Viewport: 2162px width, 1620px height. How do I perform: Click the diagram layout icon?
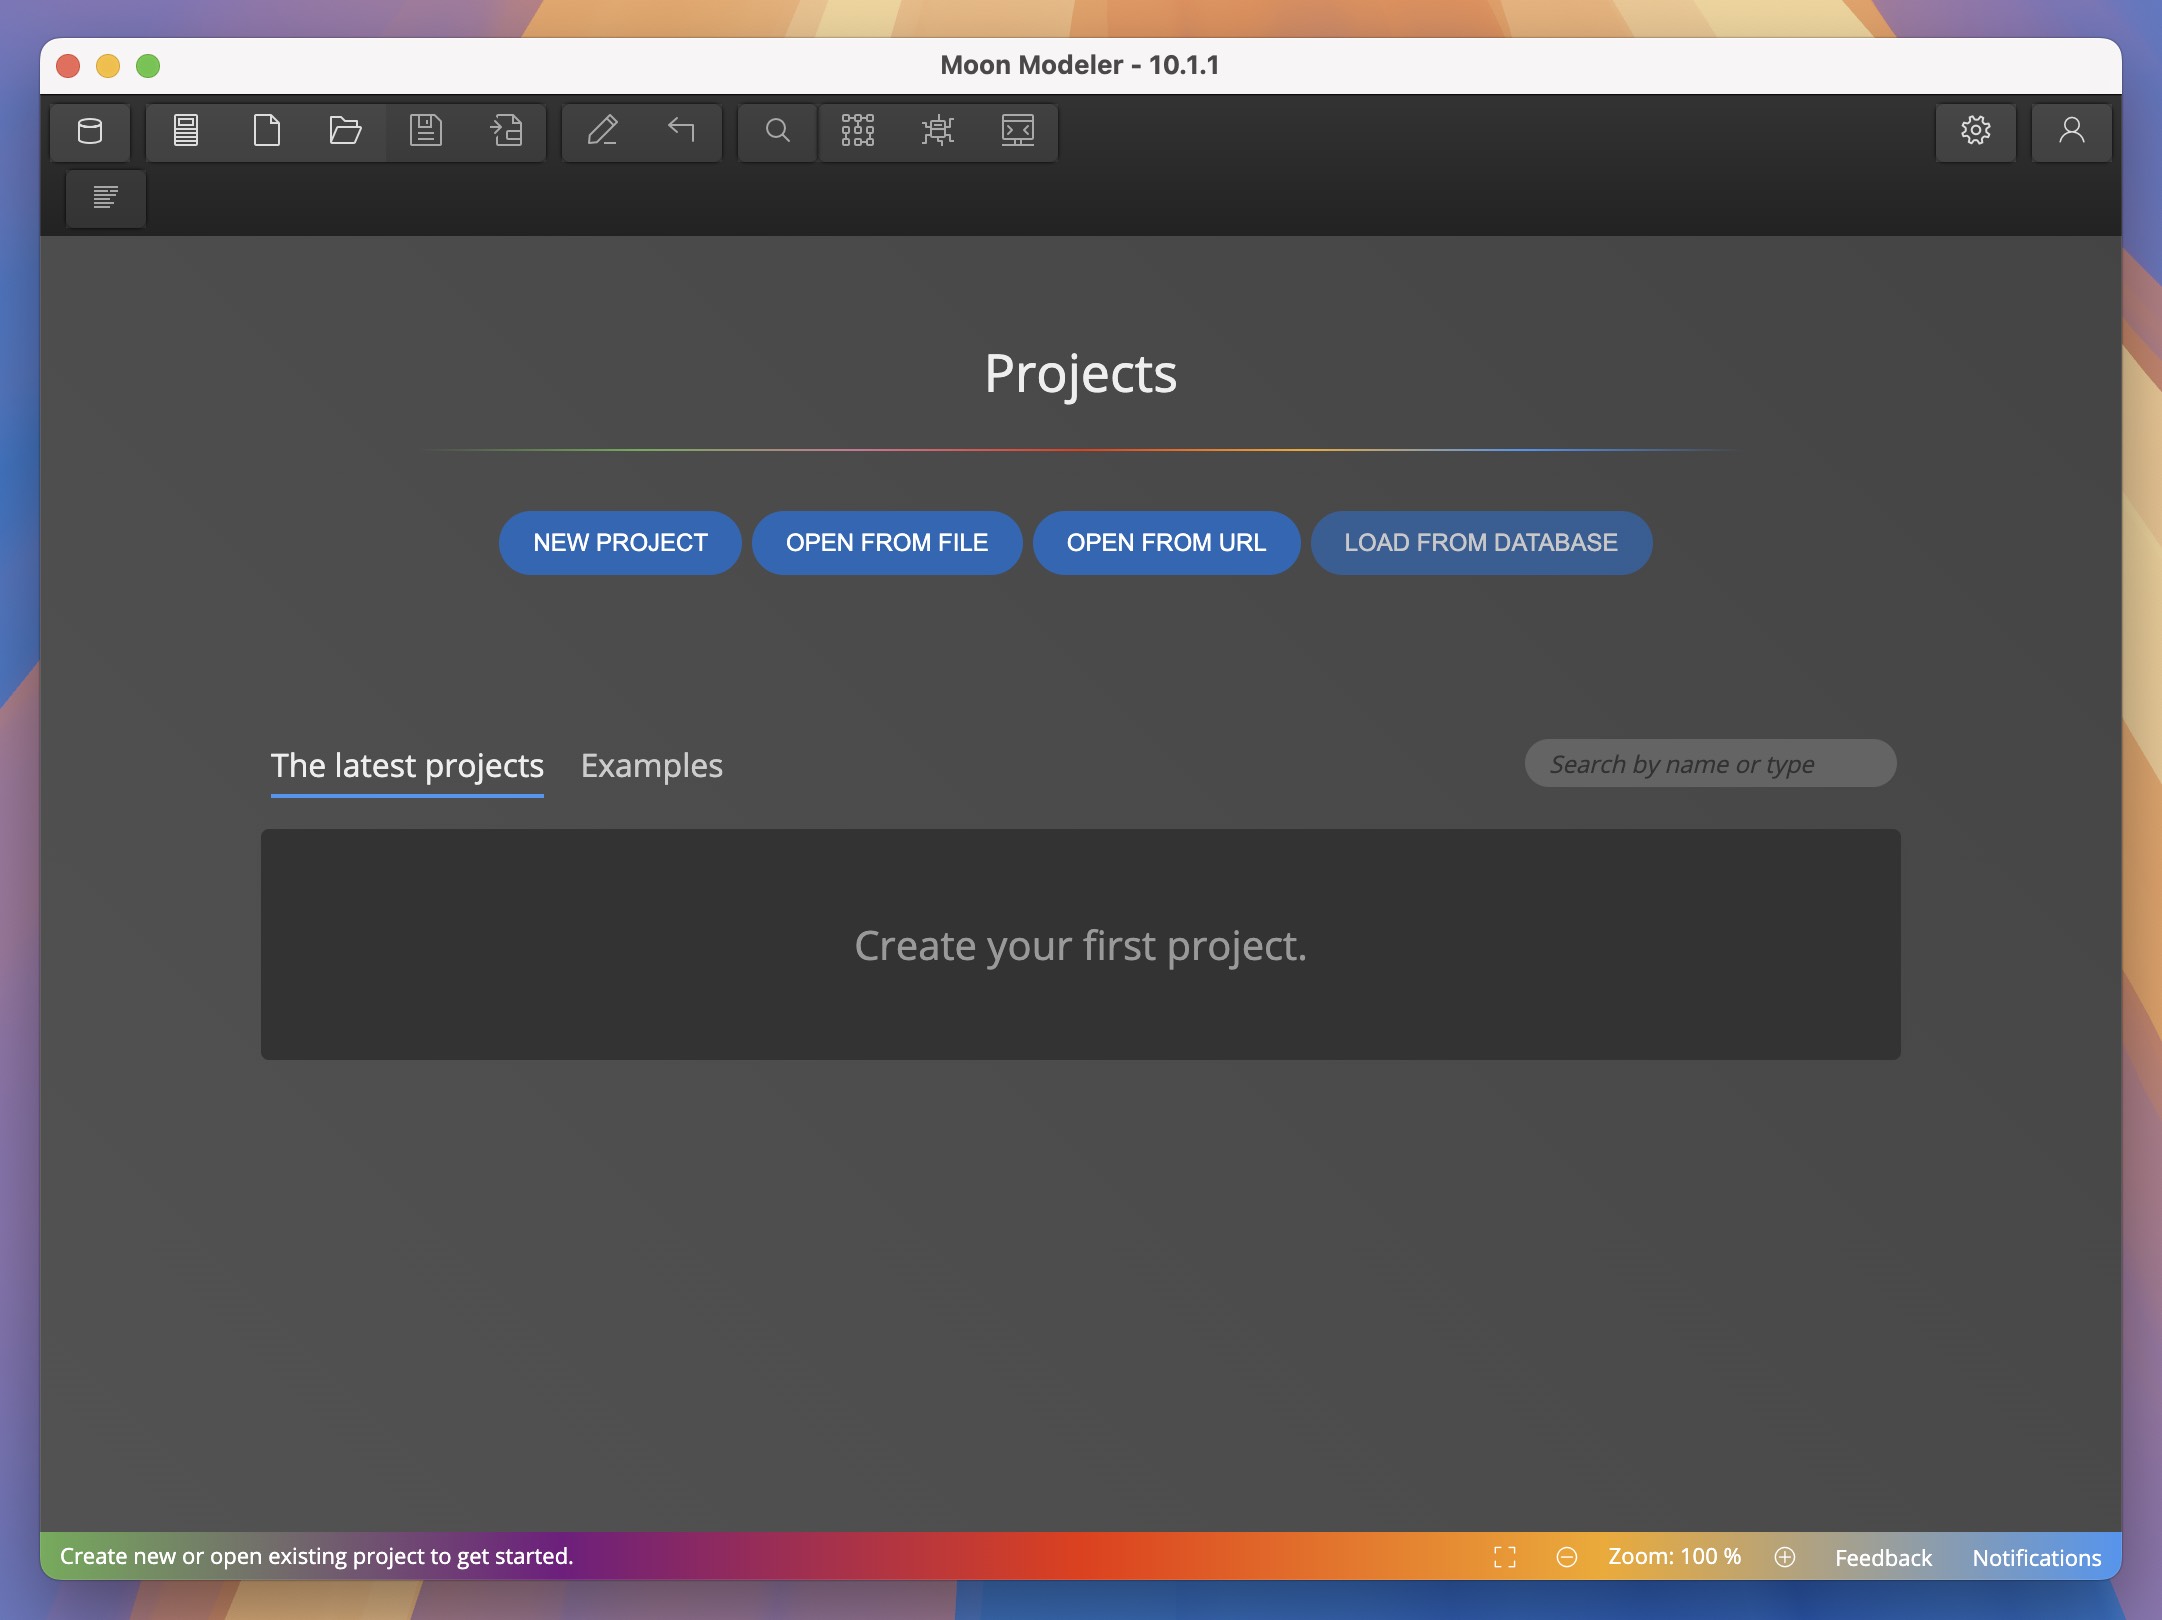(x=858, y=131)
